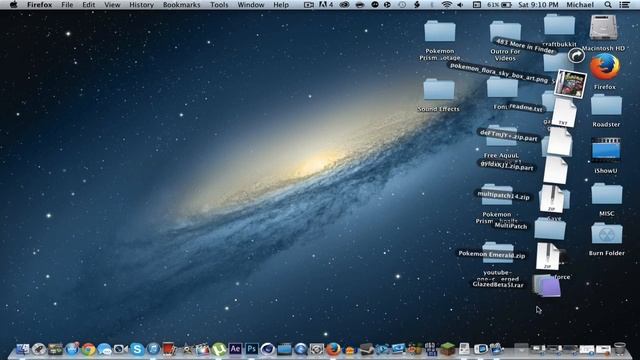The width and height of the screenshot is (640, 360).
Task: Open the Apple menu
Action: [13, 5]
